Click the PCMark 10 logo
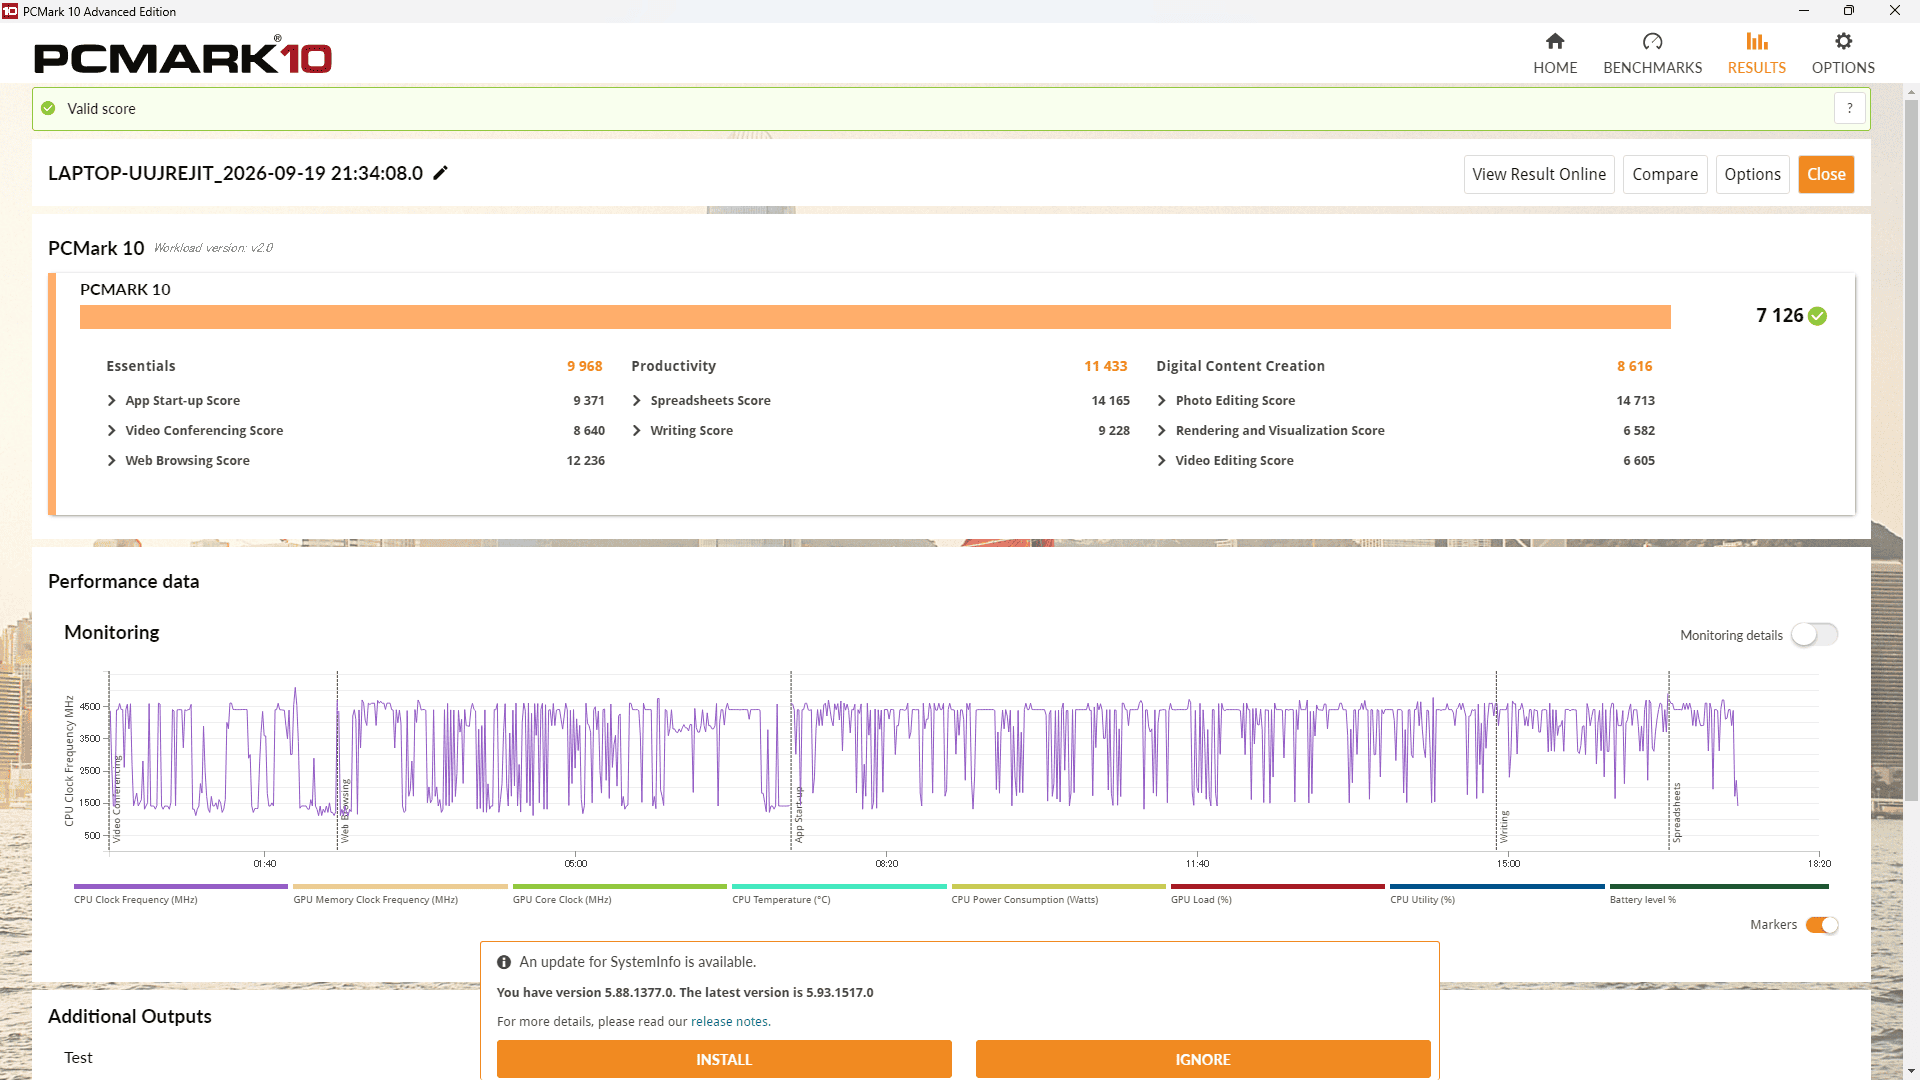The width and height of the screenshot is (1920, 1080). click(x=183, y=56)
